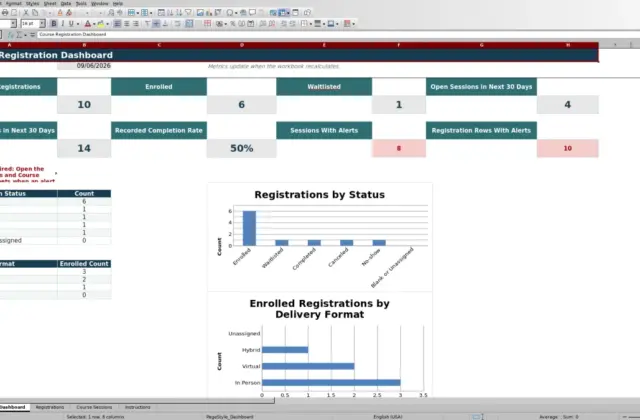Open the font color dropdown arrow
Viewport: 640px width, 420px height.
coord(94,24)
